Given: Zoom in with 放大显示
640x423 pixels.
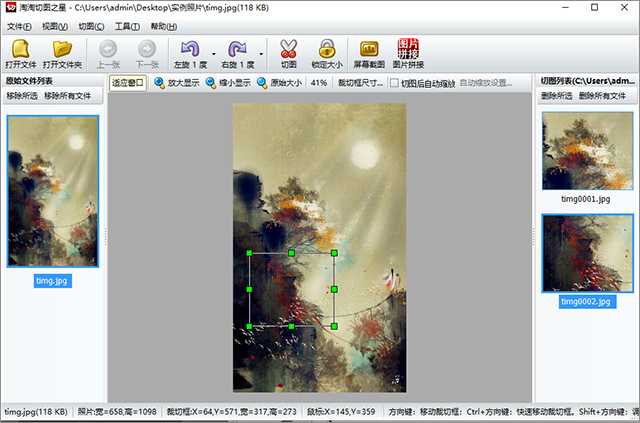Looking at the screenshot, I should [x=177, y=83].
